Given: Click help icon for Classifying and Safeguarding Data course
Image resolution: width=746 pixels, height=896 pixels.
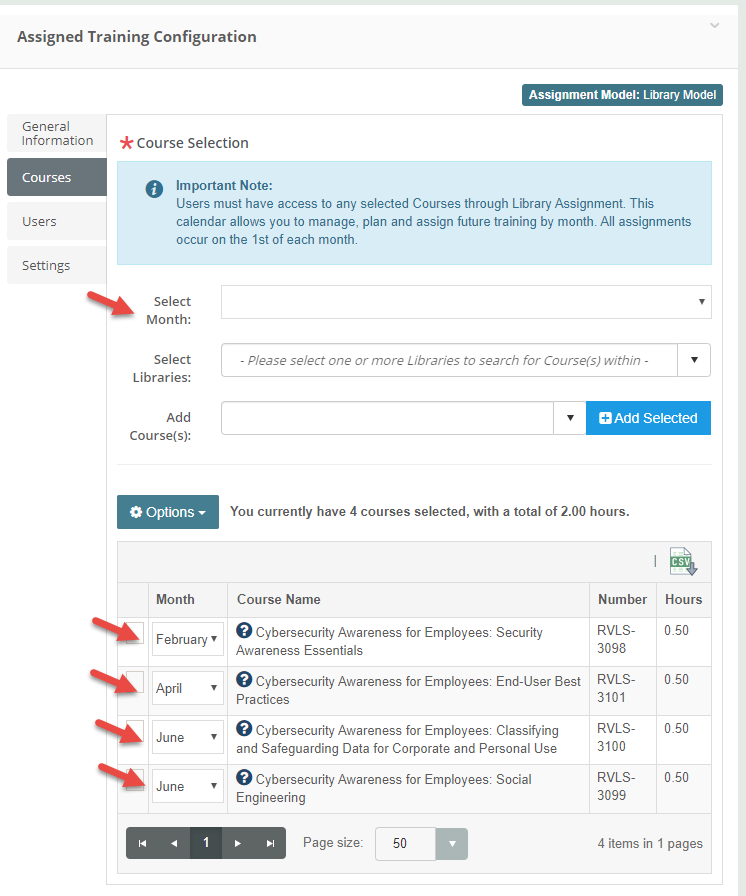Looking at the screenshot, I should click(244, 729).
